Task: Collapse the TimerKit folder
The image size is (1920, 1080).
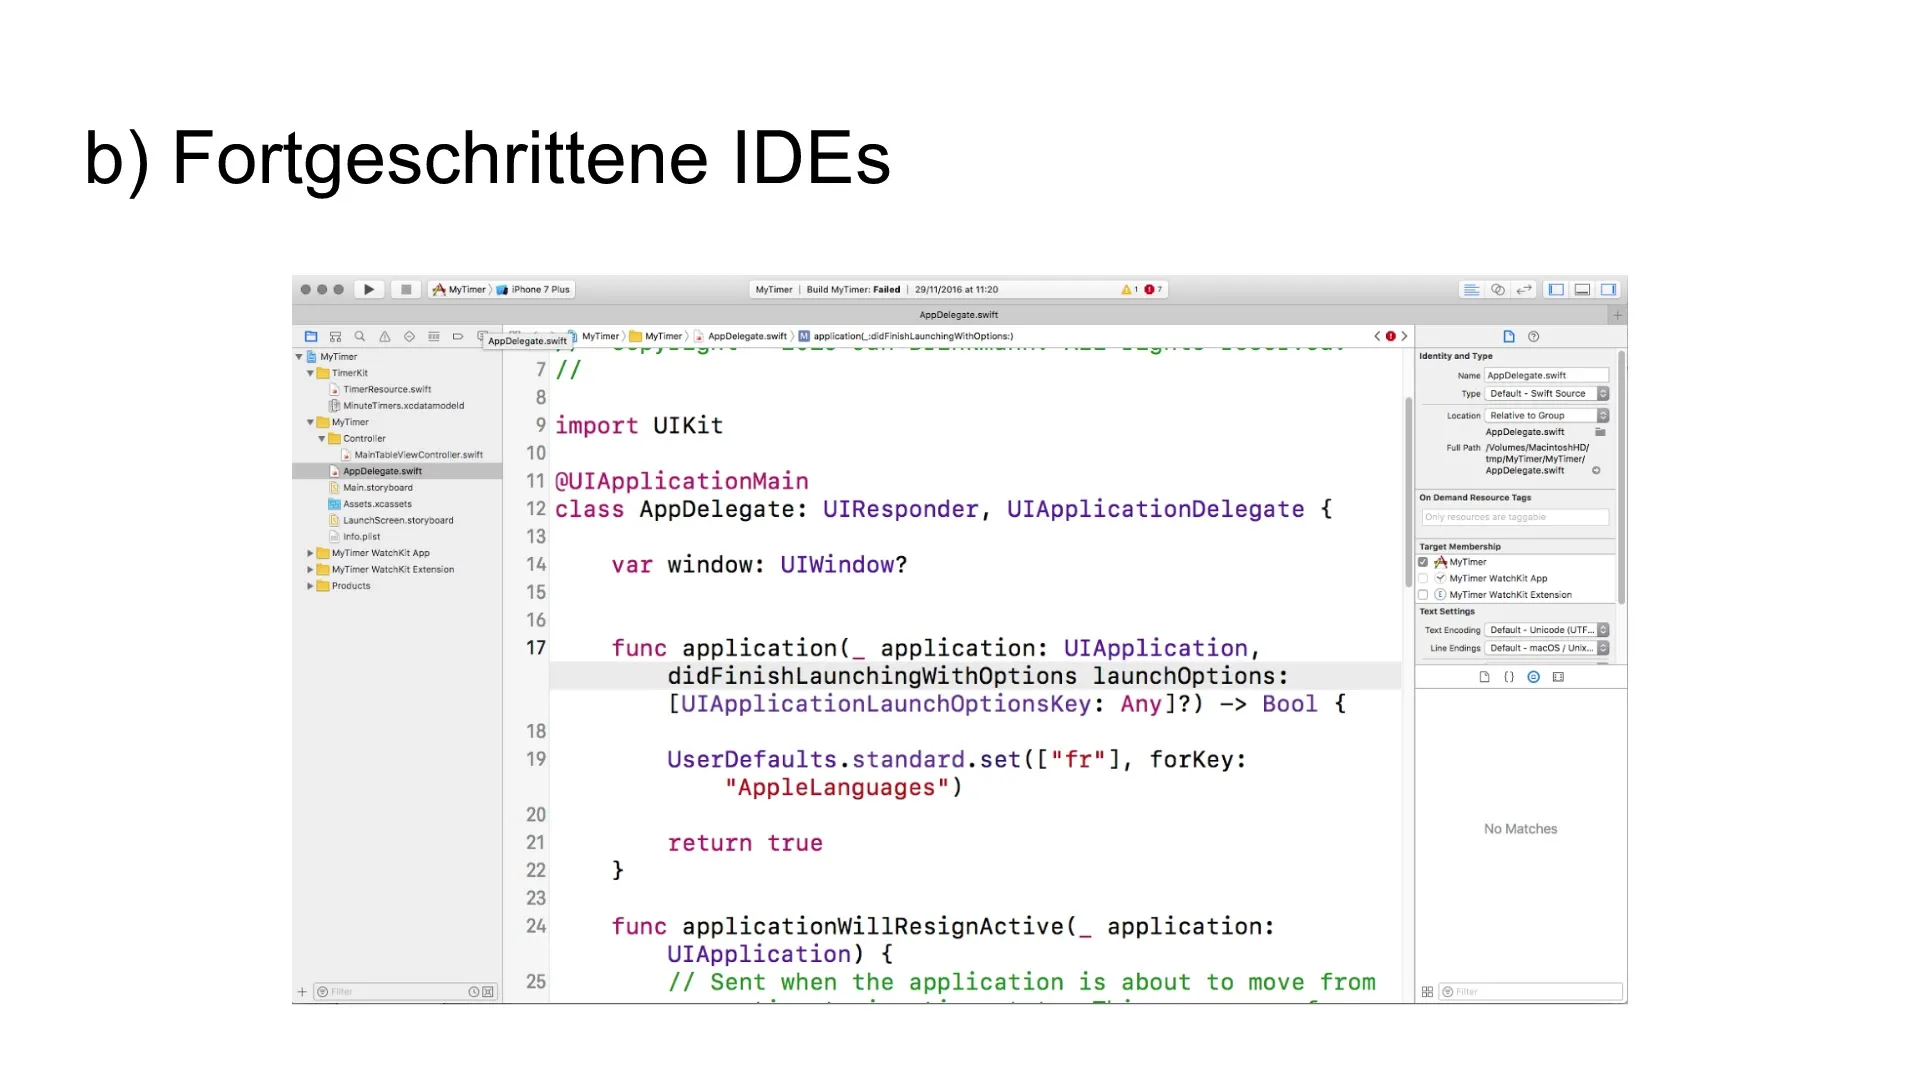Action: pos(310,373)
